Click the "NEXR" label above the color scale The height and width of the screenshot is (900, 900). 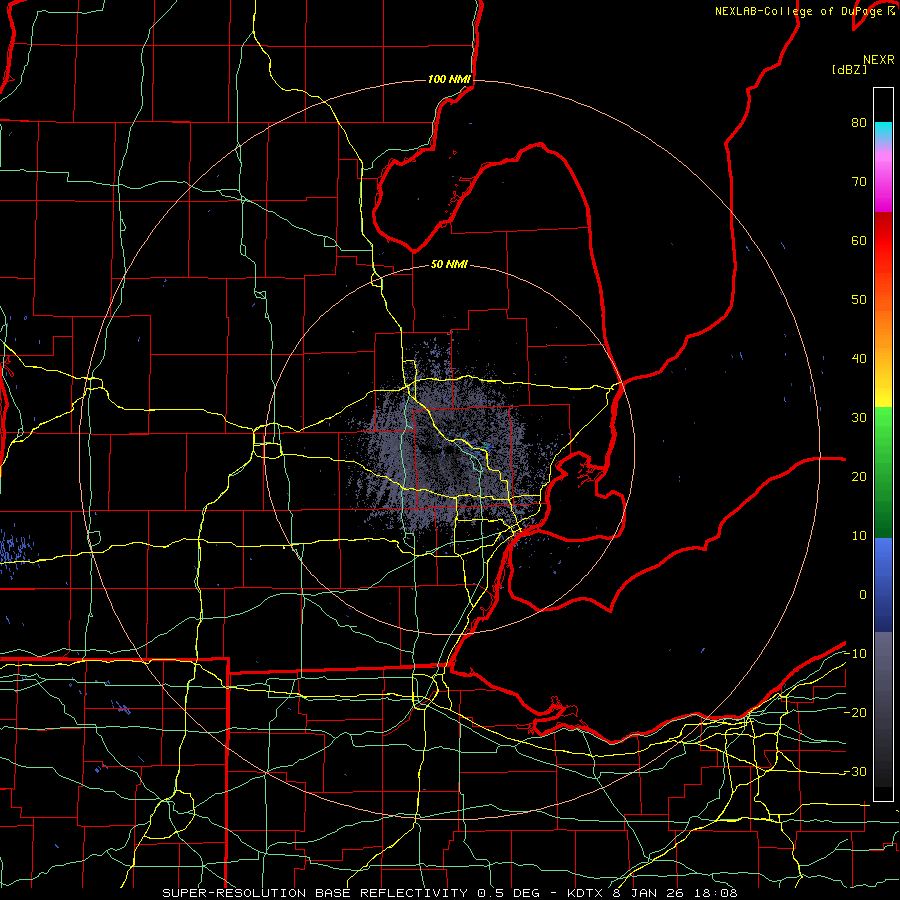[x=879, y=60]
